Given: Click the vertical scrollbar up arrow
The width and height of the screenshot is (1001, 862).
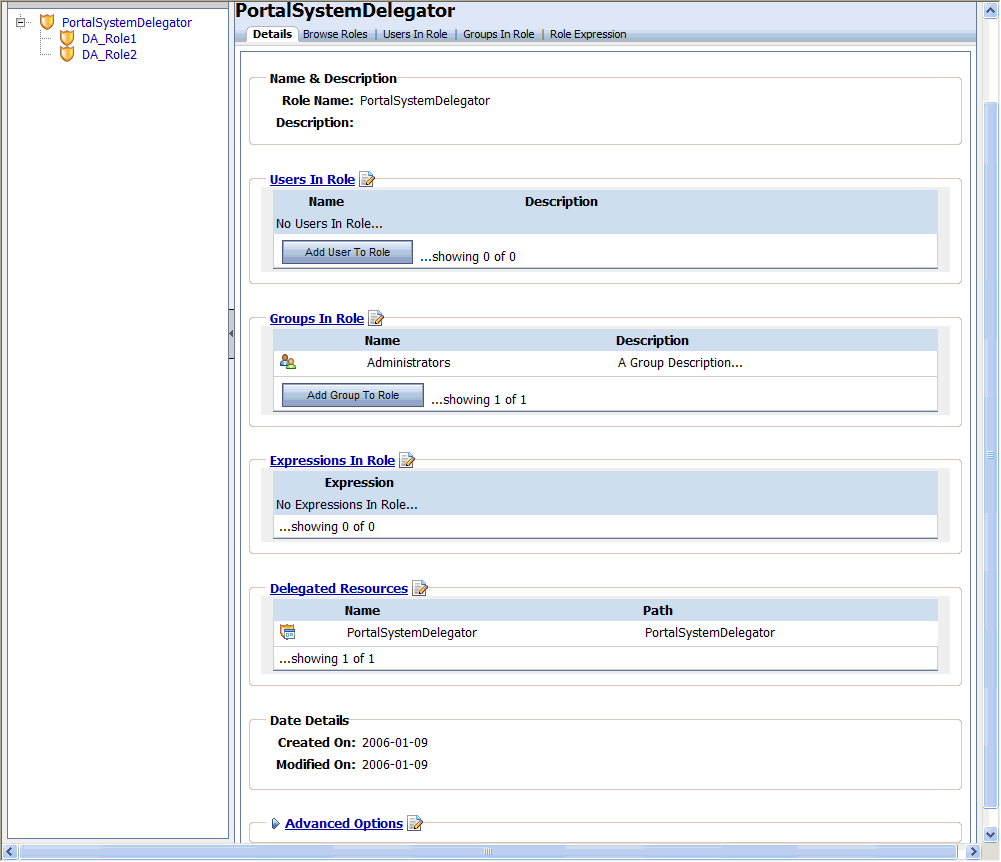Looking at the screenshot, I should click(991, 10).
